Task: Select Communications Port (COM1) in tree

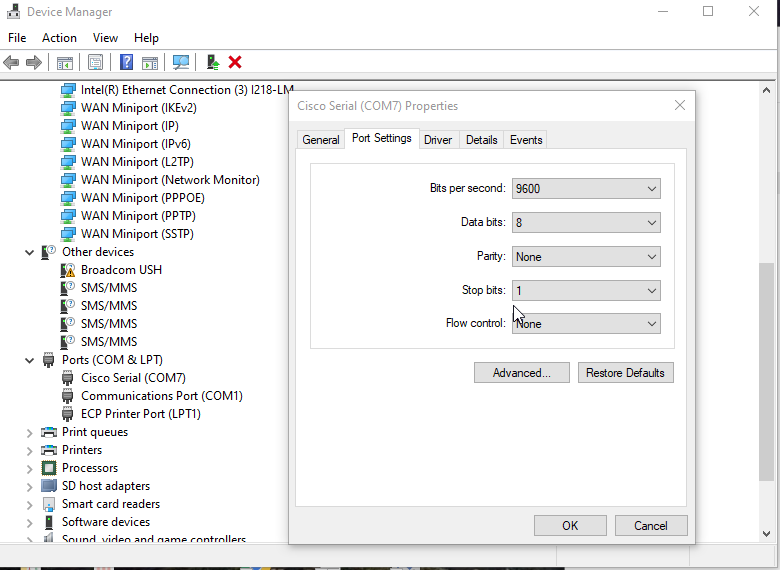Action: pos(161,396)
